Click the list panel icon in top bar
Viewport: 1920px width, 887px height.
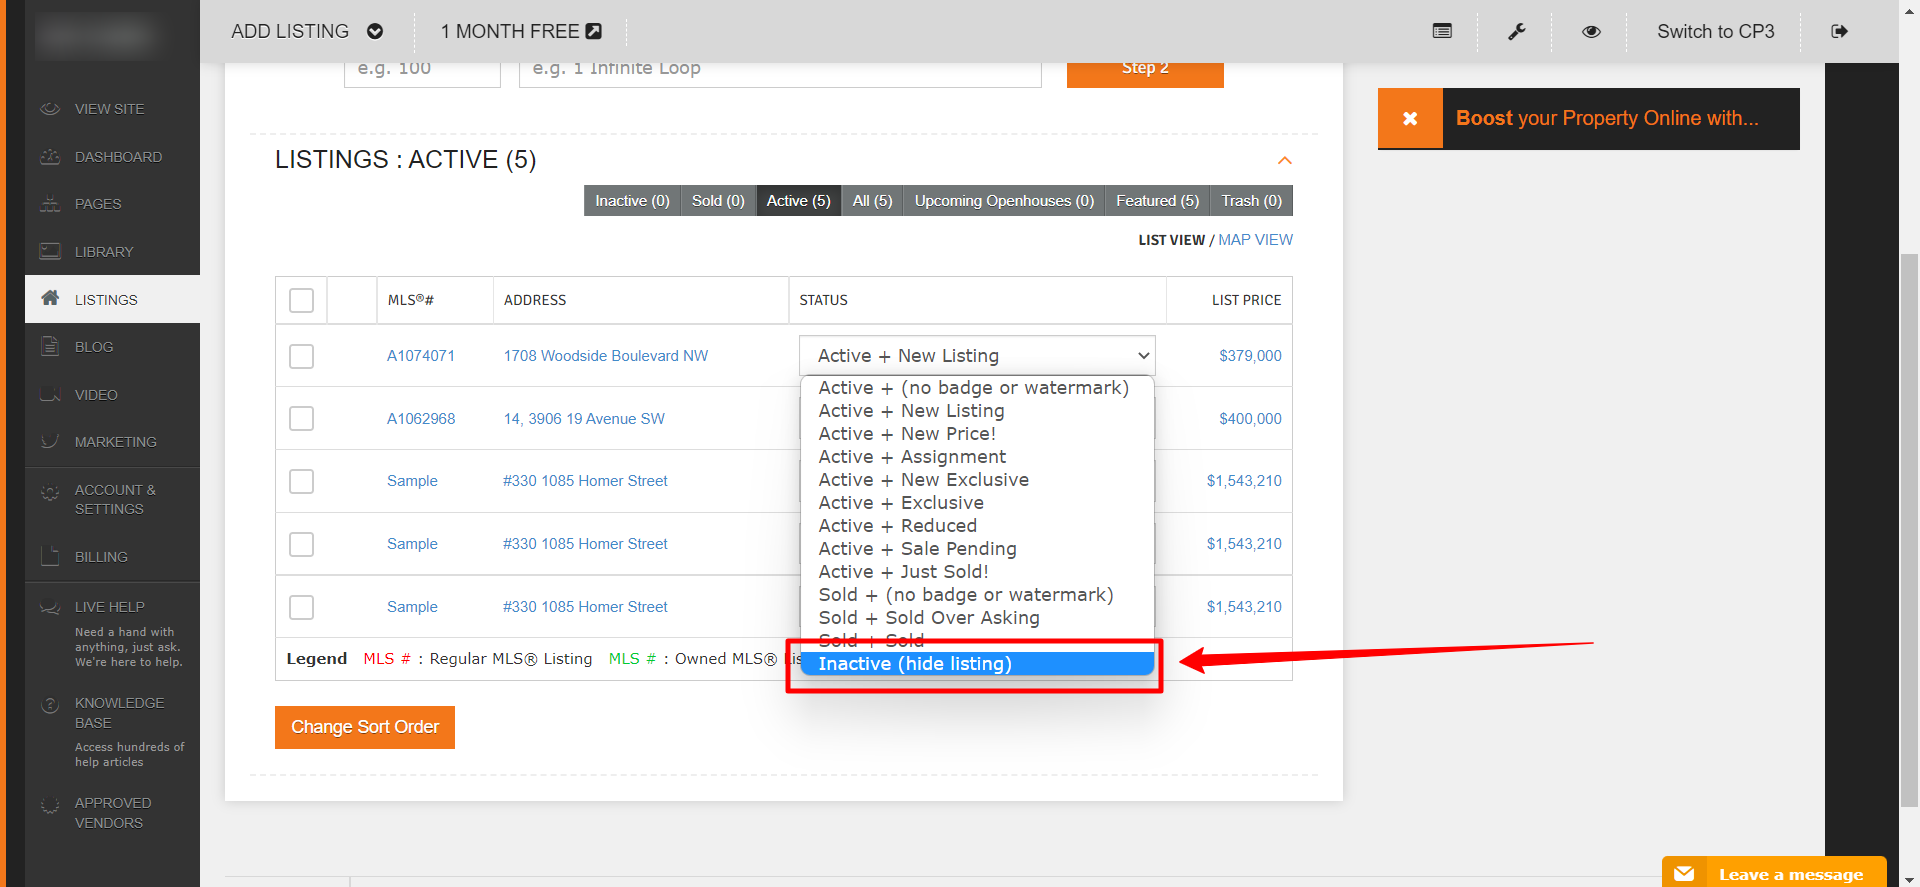[x=1442, y=31]
